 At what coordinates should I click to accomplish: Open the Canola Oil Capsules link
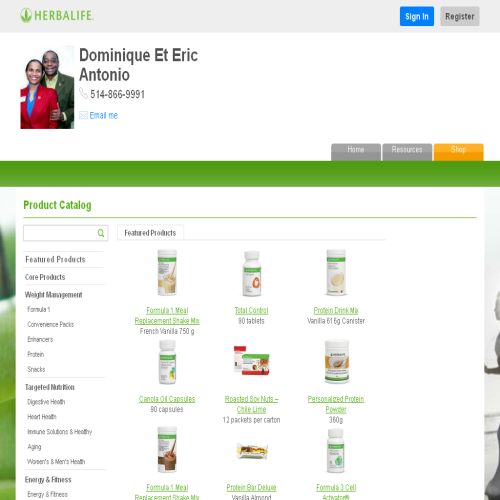[x=167, y=399]
